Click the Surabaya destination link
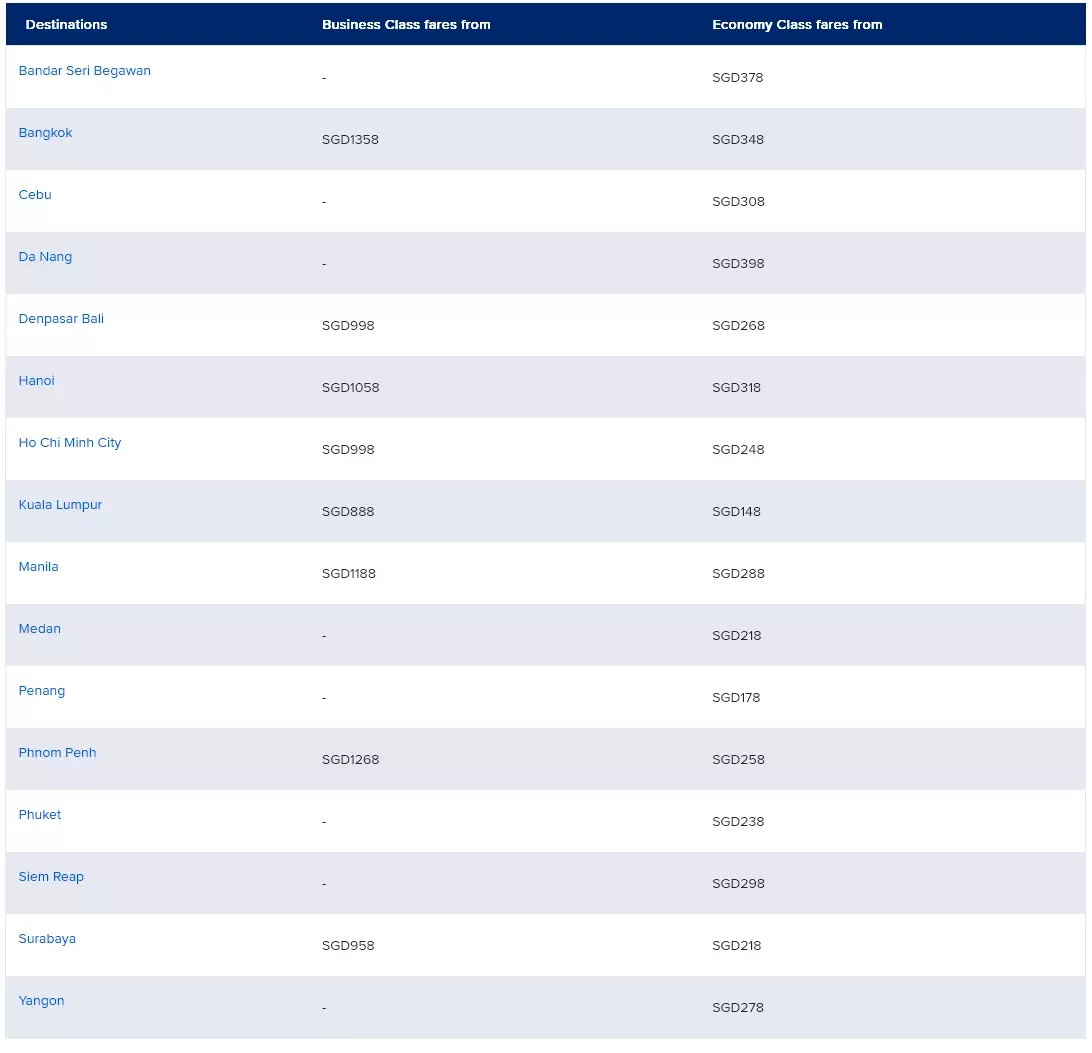 [x=47, y=938]
